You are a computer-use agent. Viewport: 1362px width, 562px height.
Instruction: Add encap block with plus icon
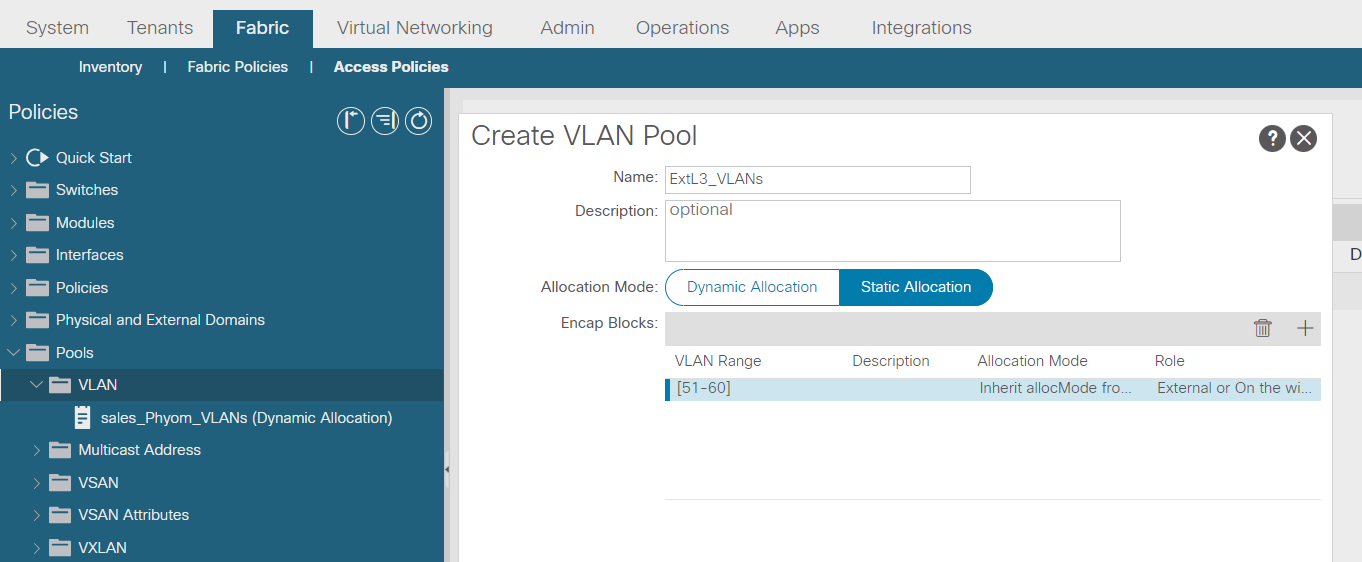[x=1305, y=328]
